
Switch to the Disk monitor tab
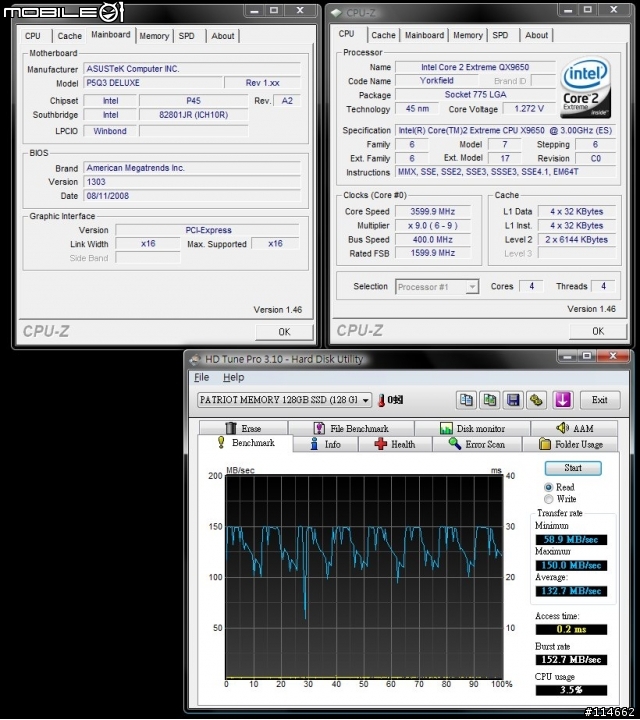[x=472, y=428]
